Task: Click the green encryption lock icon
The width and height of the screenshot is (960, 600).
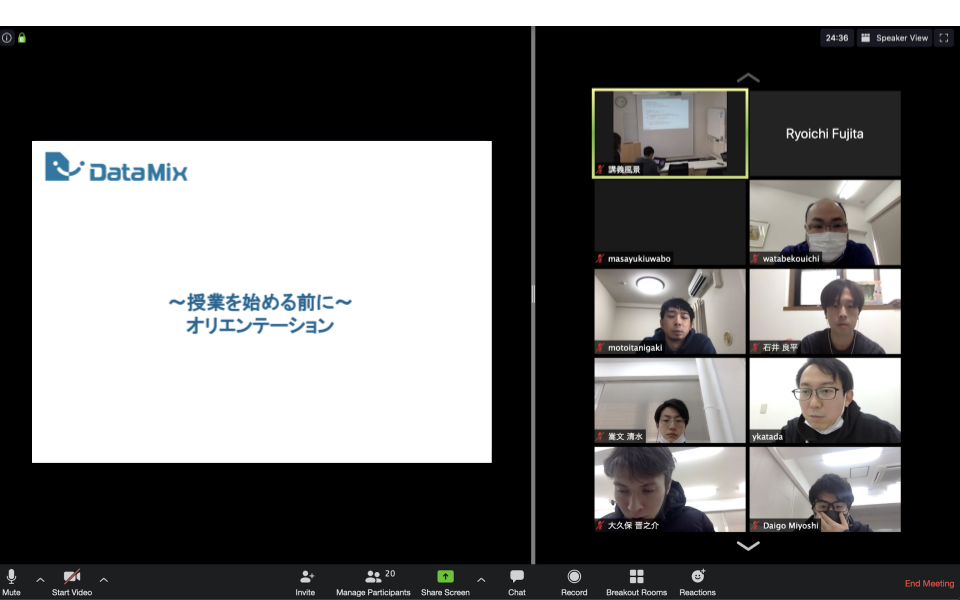Action: 22,38
